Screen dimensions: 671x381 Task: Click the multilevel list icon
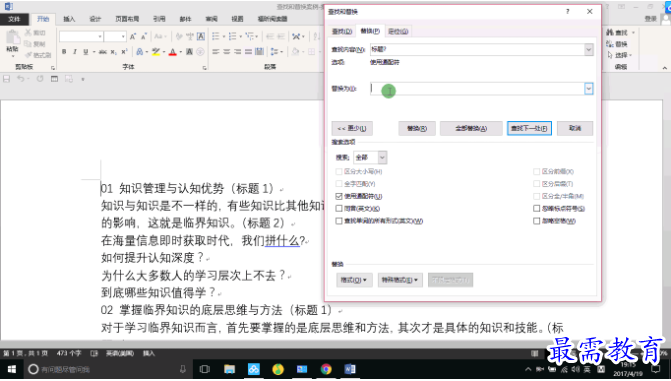pyautogui.click(x=249, y=36)
